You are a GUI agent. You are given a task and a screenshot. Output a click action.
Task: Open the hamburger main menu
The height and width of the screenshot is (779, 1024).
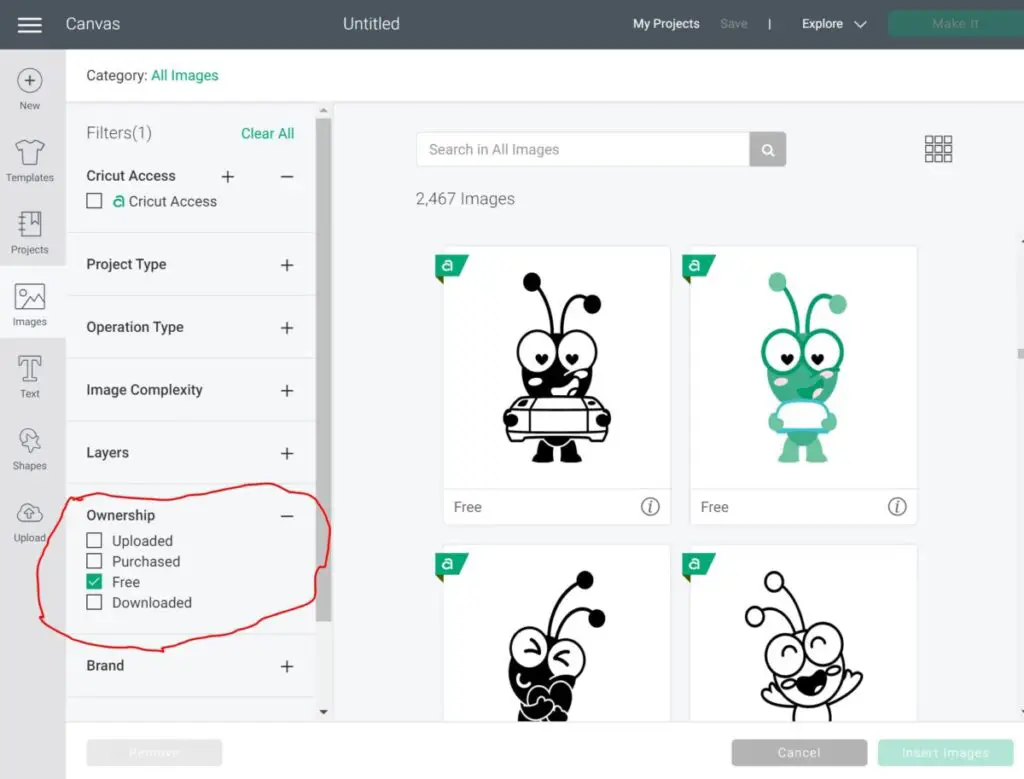(x=29, y=25)
